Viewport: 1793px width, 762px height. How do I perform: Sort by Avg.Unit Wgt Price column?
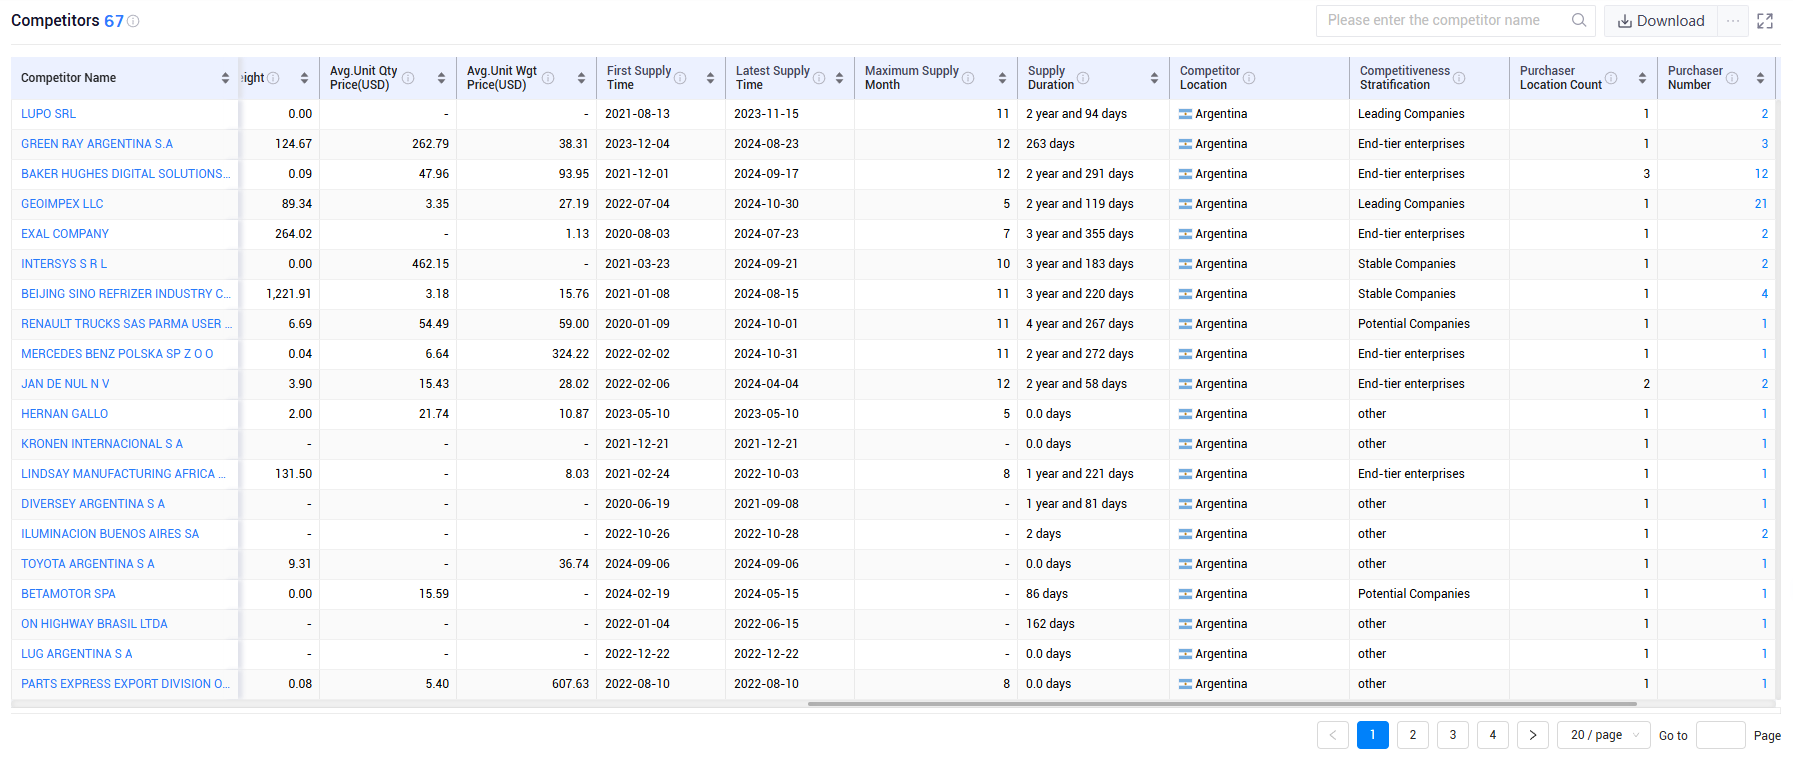tap(581, 78)
